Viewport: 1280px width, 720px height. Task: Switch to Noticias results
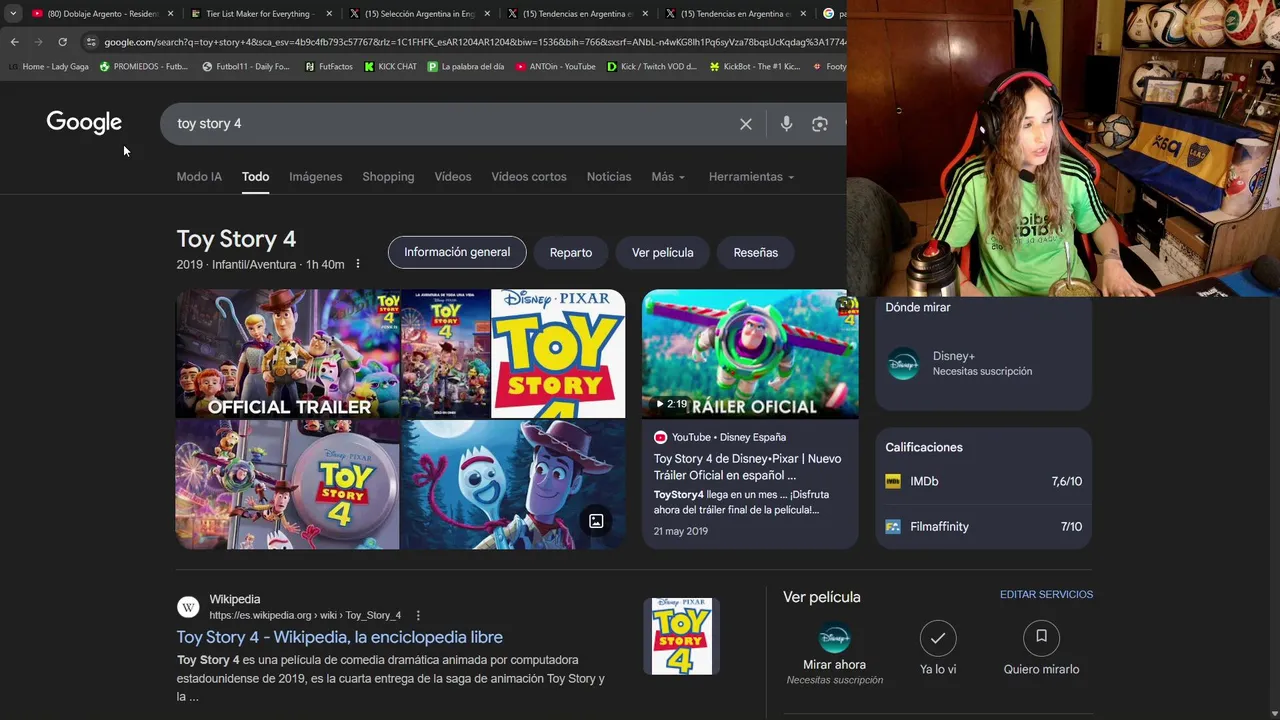pyautogui.click(x=608, y=177)
